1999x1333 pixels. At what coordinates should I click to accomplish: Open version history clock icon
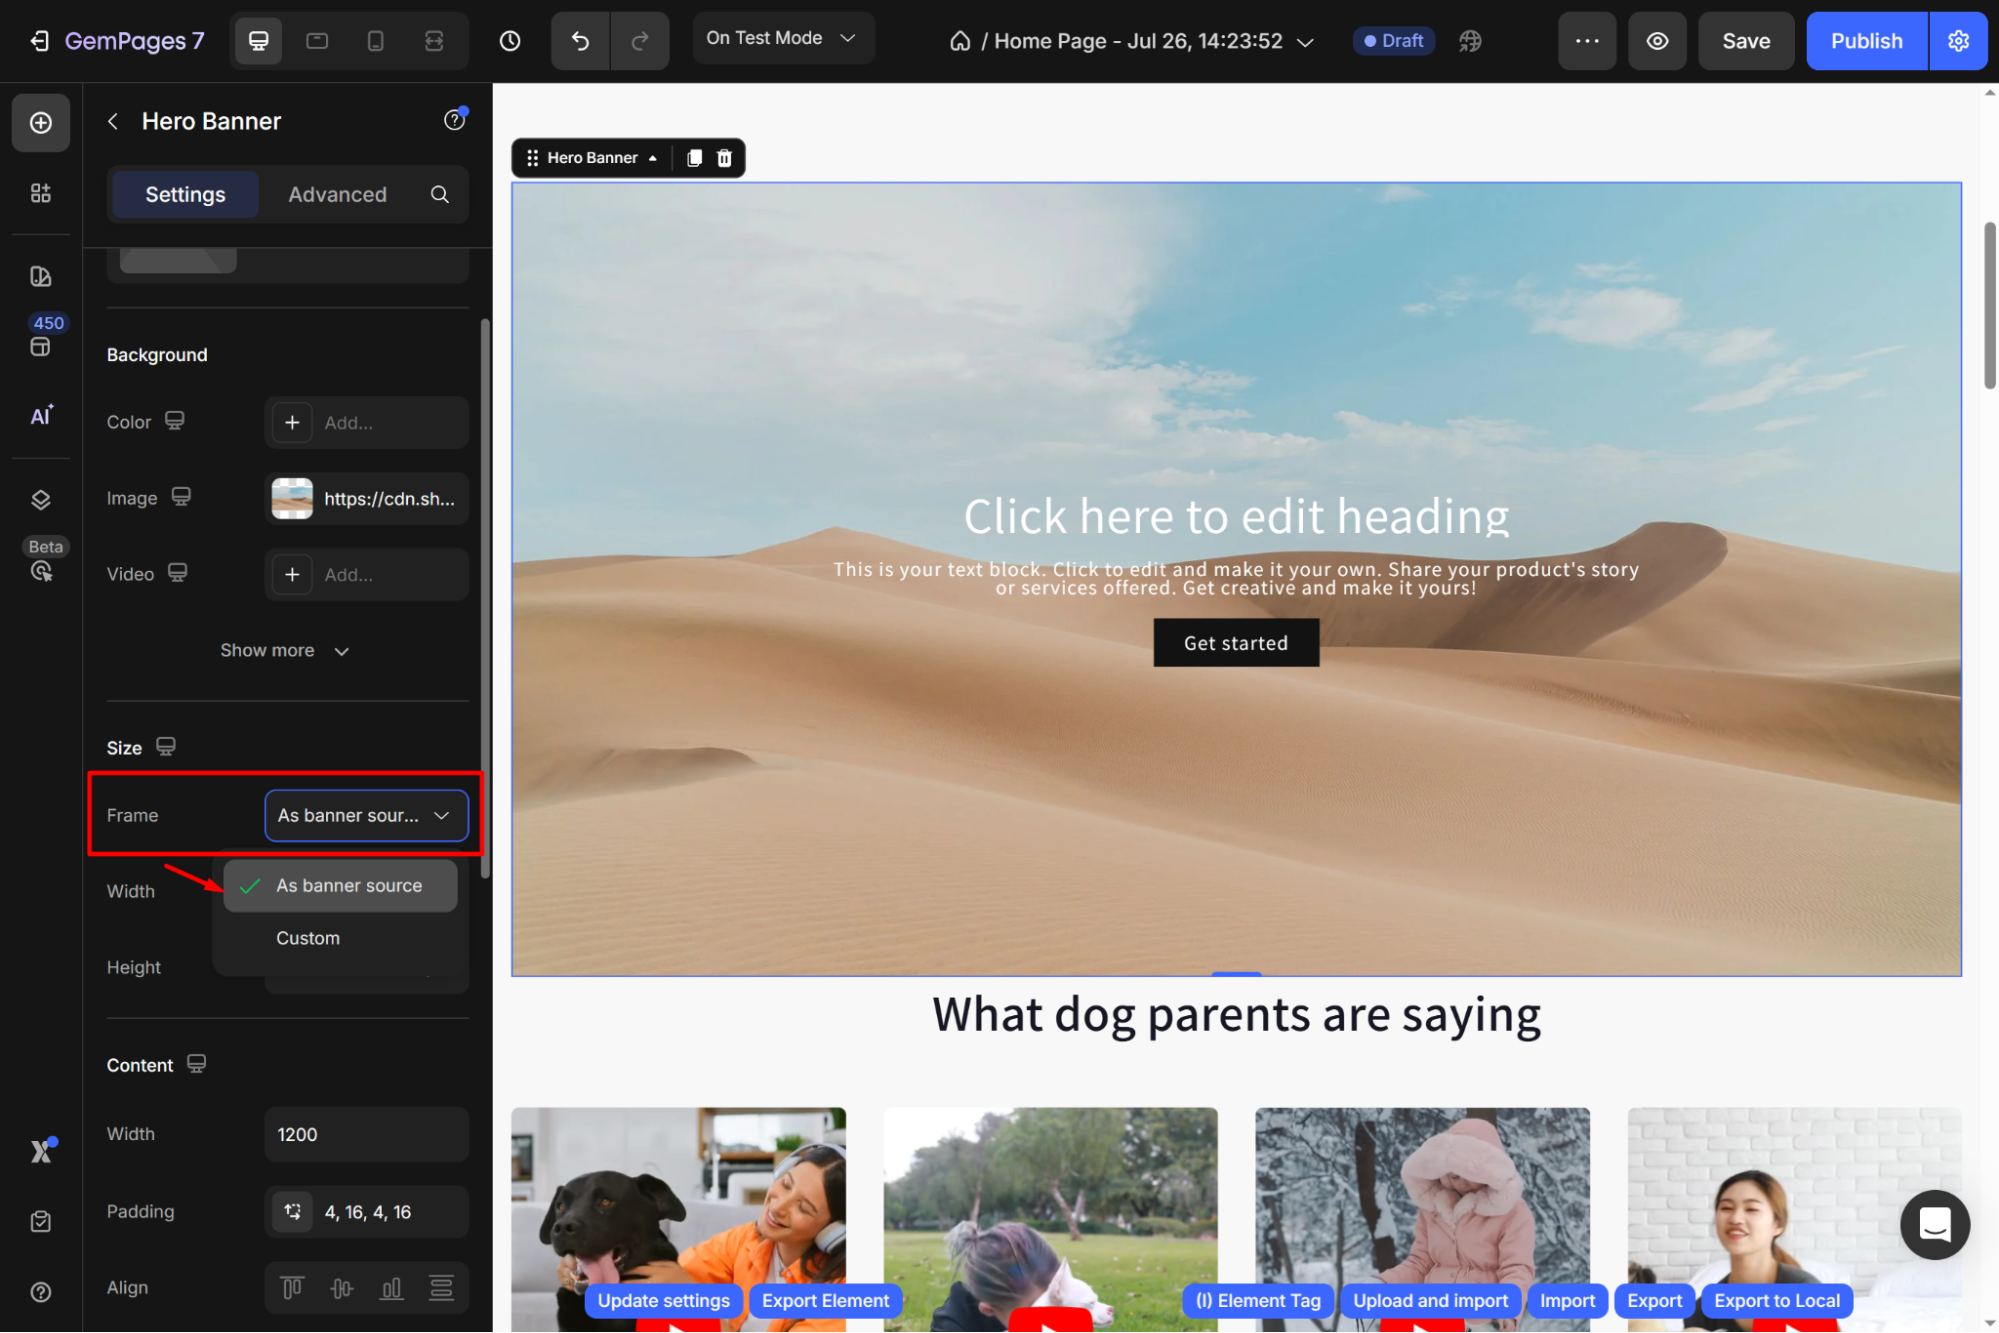(x=510, y=41)
